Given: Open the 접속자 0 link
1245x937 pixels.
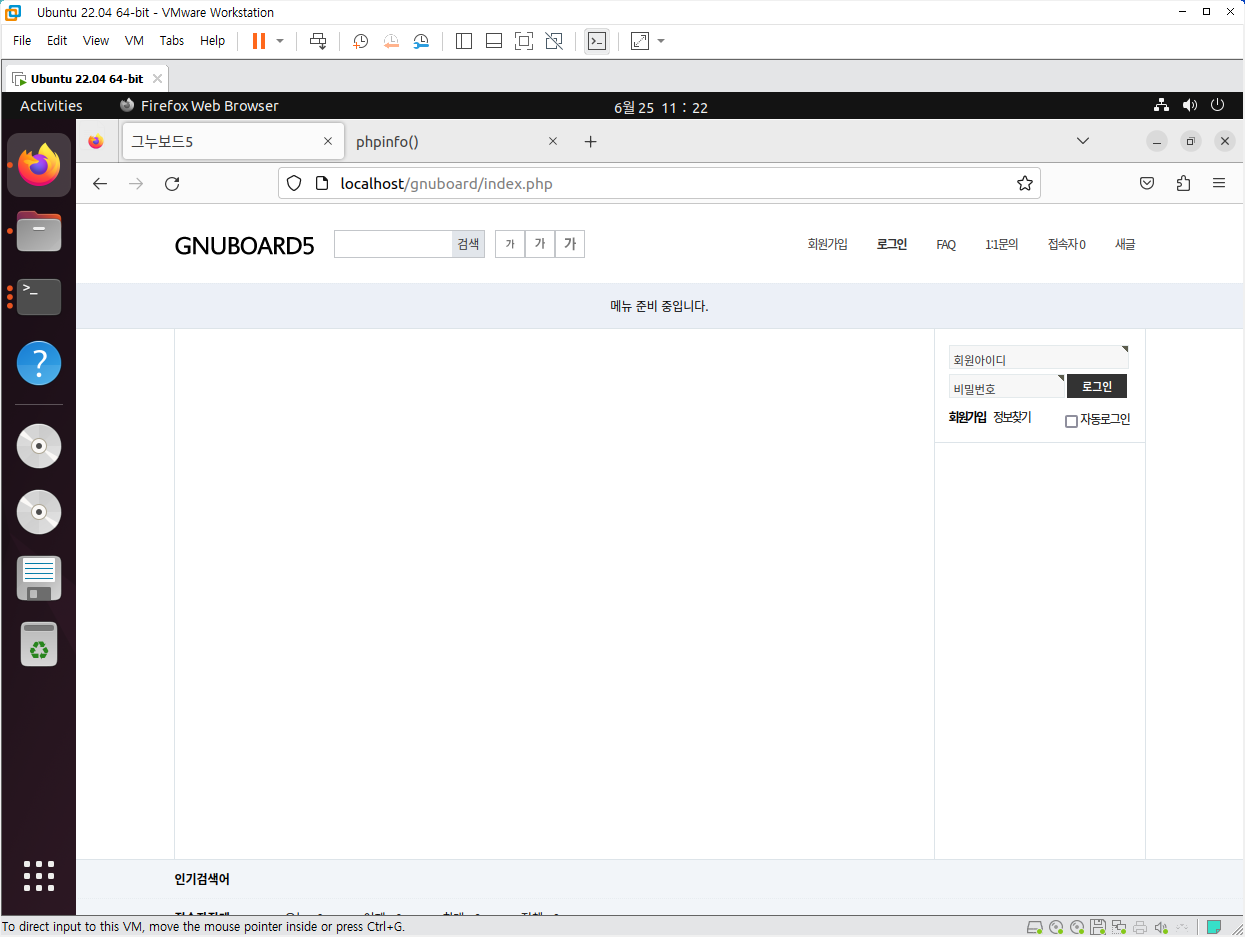Looking at the screenshot, I should (1067, 245).
